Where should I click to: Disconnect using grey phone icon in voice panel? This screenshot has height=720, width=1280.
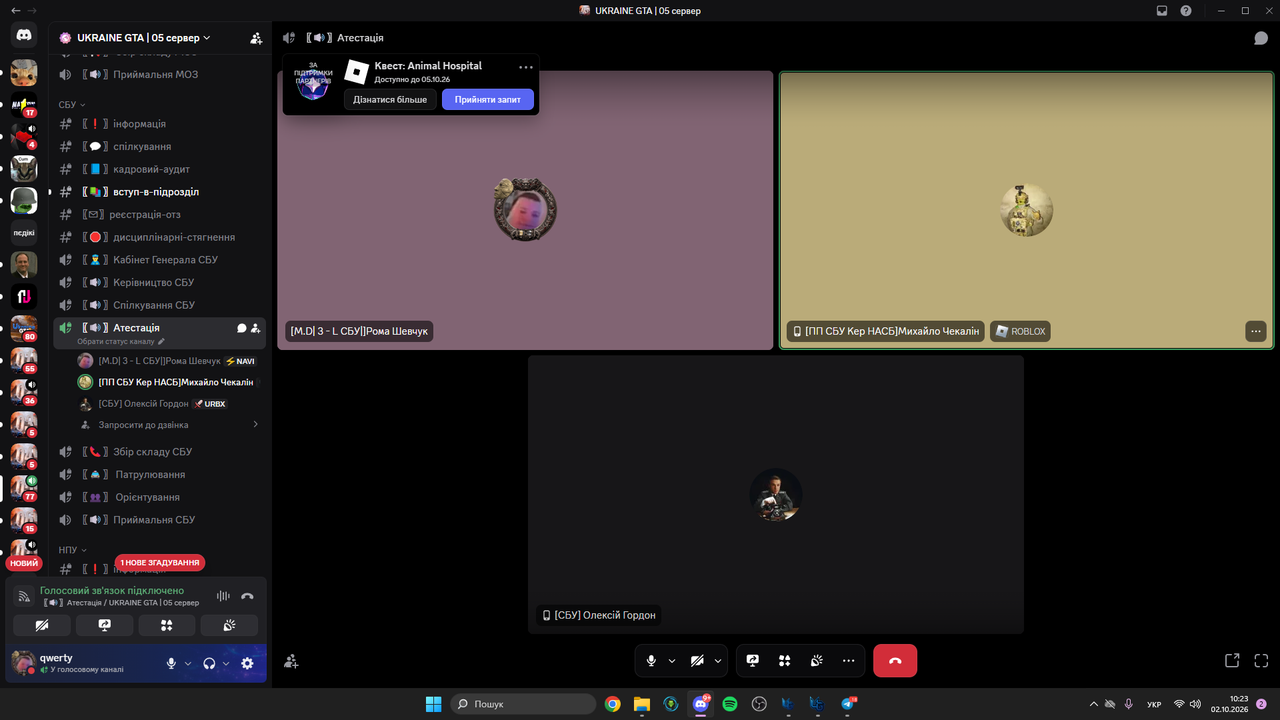pyautogui.click(x=247, y=596)
